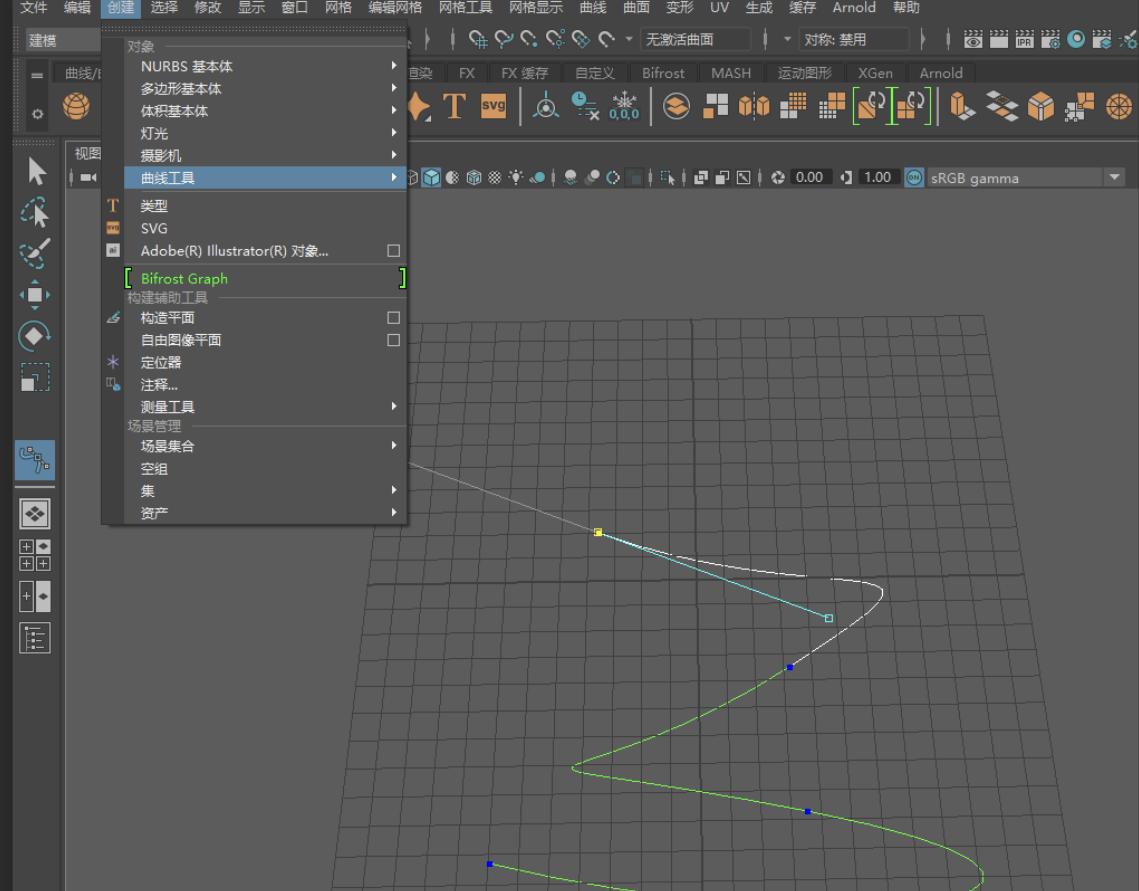The image size is (1139, 891).
Task: Click the Scale tool icon
Action: (x=36, y=377)
